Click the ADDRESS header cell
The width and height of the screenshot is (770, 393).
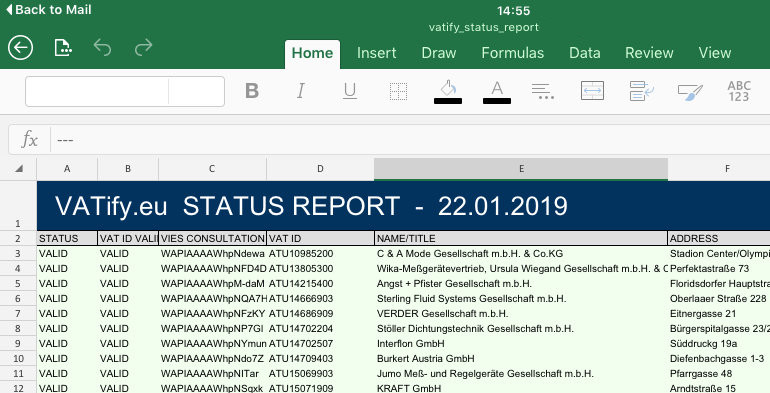tap(719, 238)
